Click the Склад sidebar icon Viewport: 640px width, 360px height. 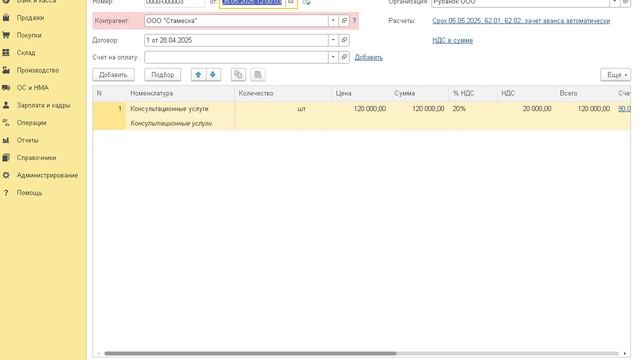pos(6,53)
